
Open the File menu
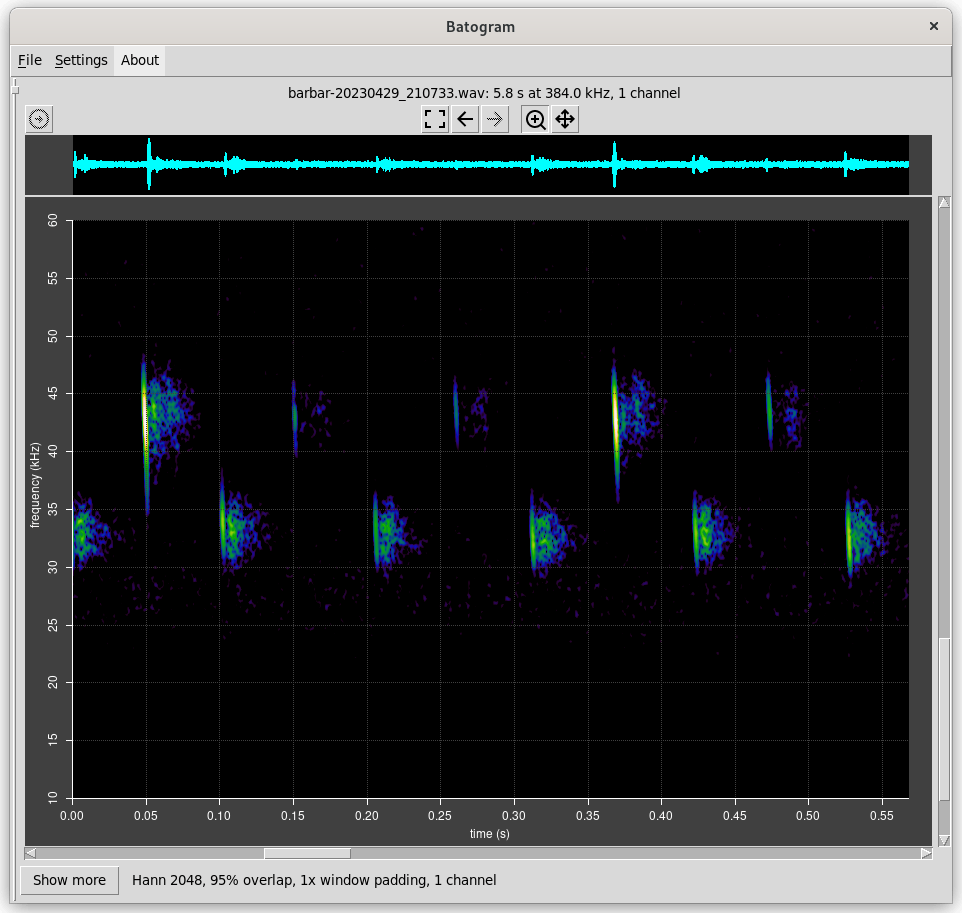(x=30, y=60)
